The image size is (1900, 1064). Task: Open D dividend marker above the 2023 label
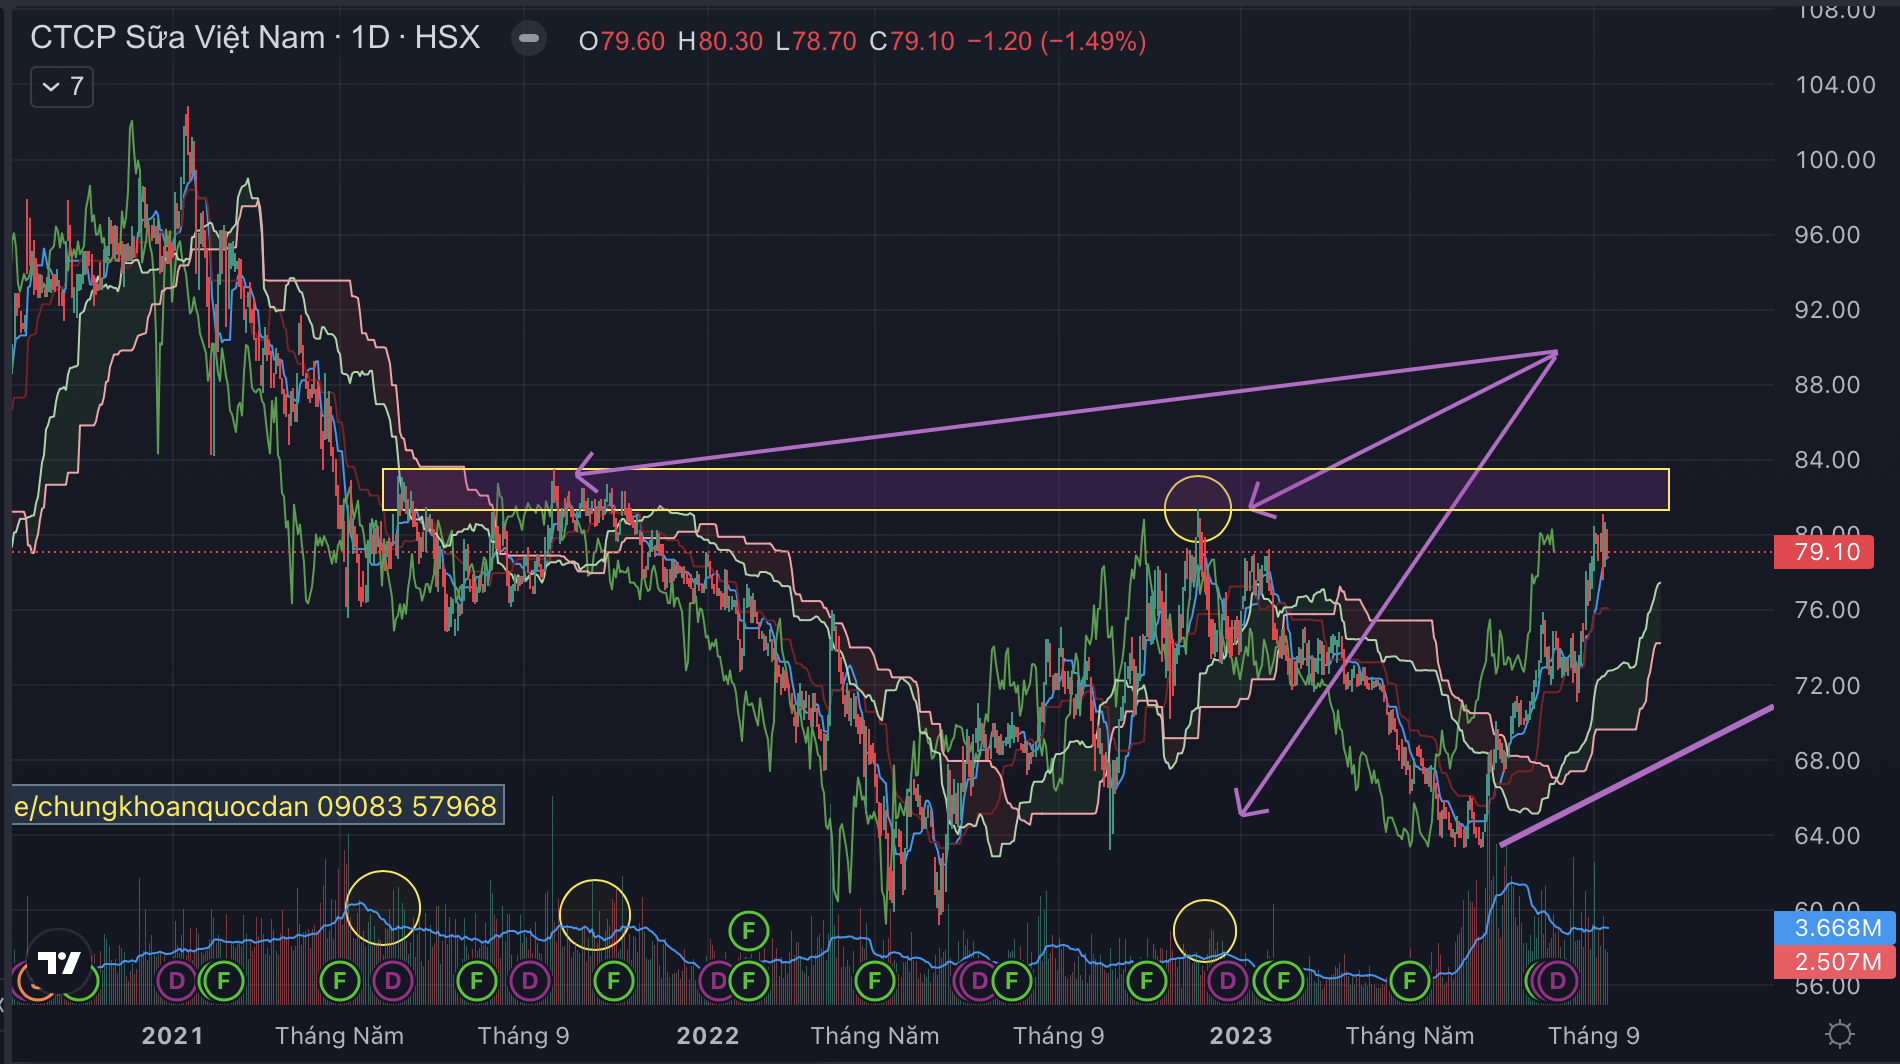coord(1227,981)
